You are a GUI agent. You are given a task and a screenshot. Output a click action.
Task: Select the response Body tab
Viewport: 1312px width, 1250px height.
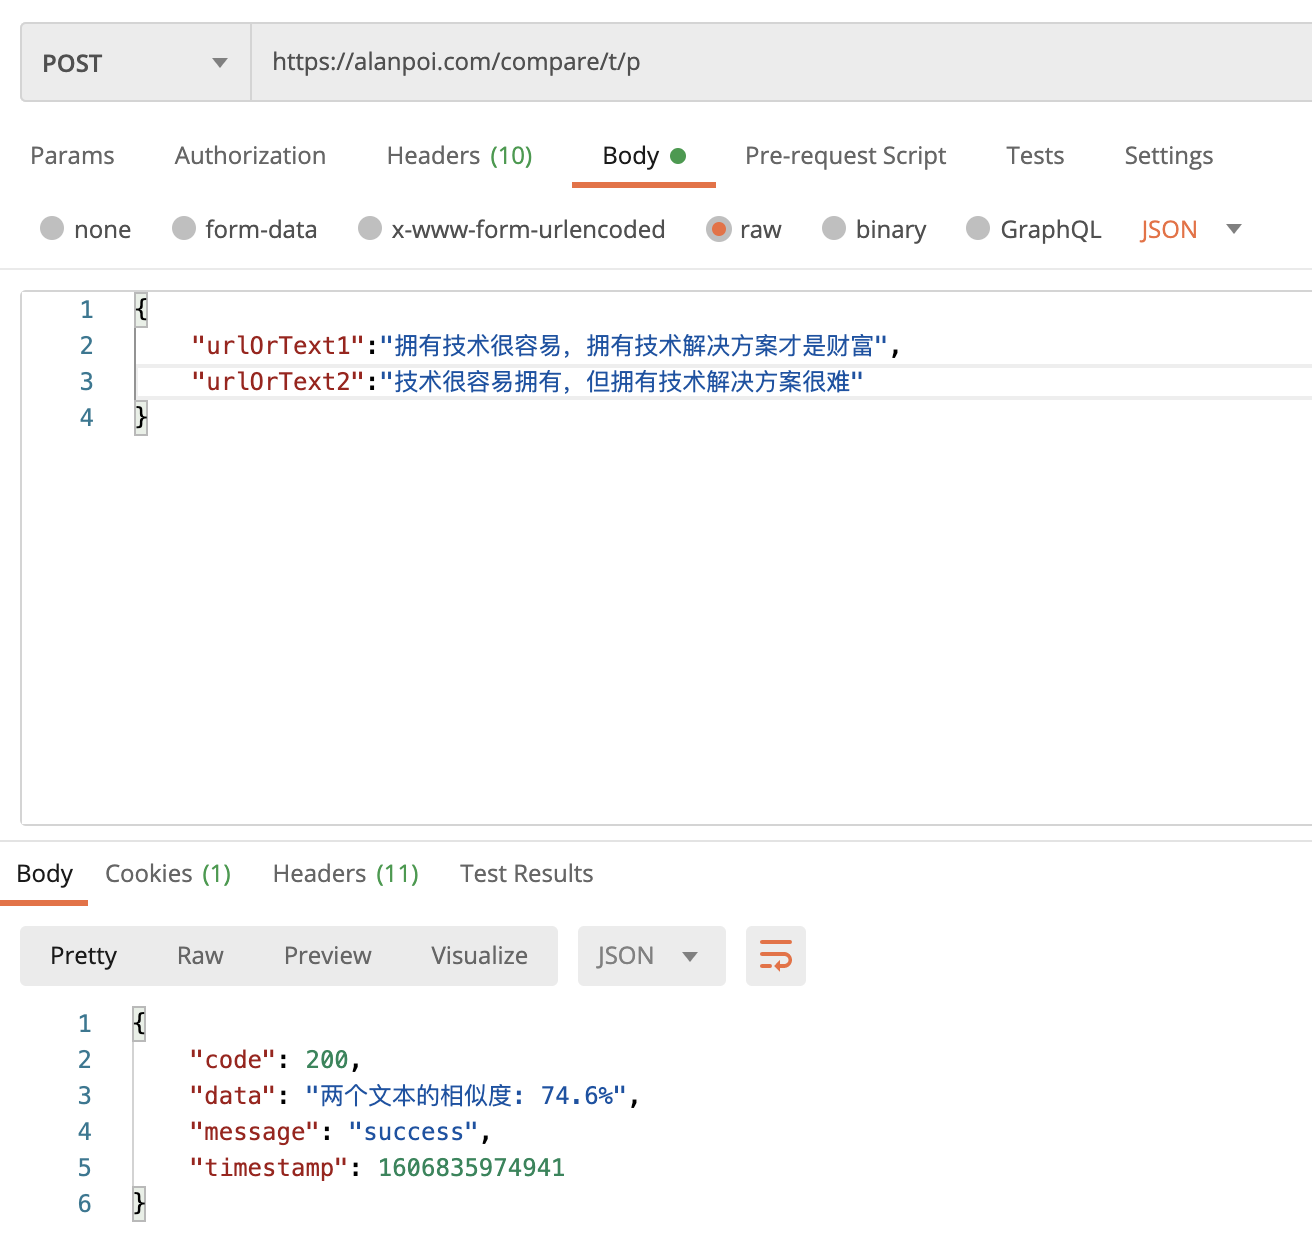pos(44,874)
